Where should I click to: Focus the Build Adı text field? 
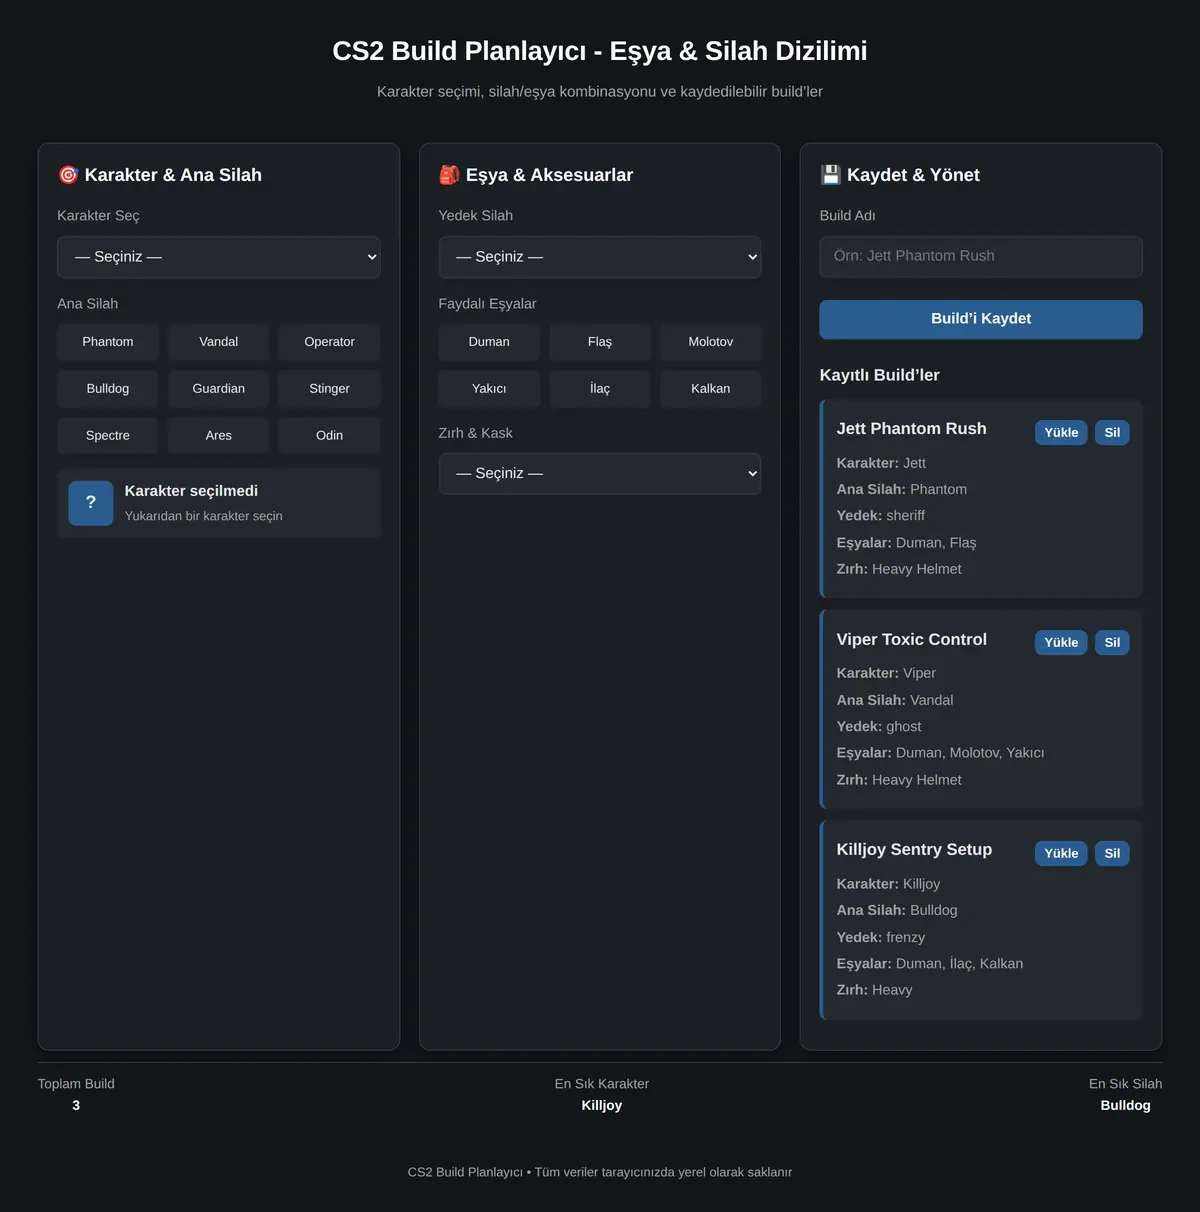[x=981, y=257]
